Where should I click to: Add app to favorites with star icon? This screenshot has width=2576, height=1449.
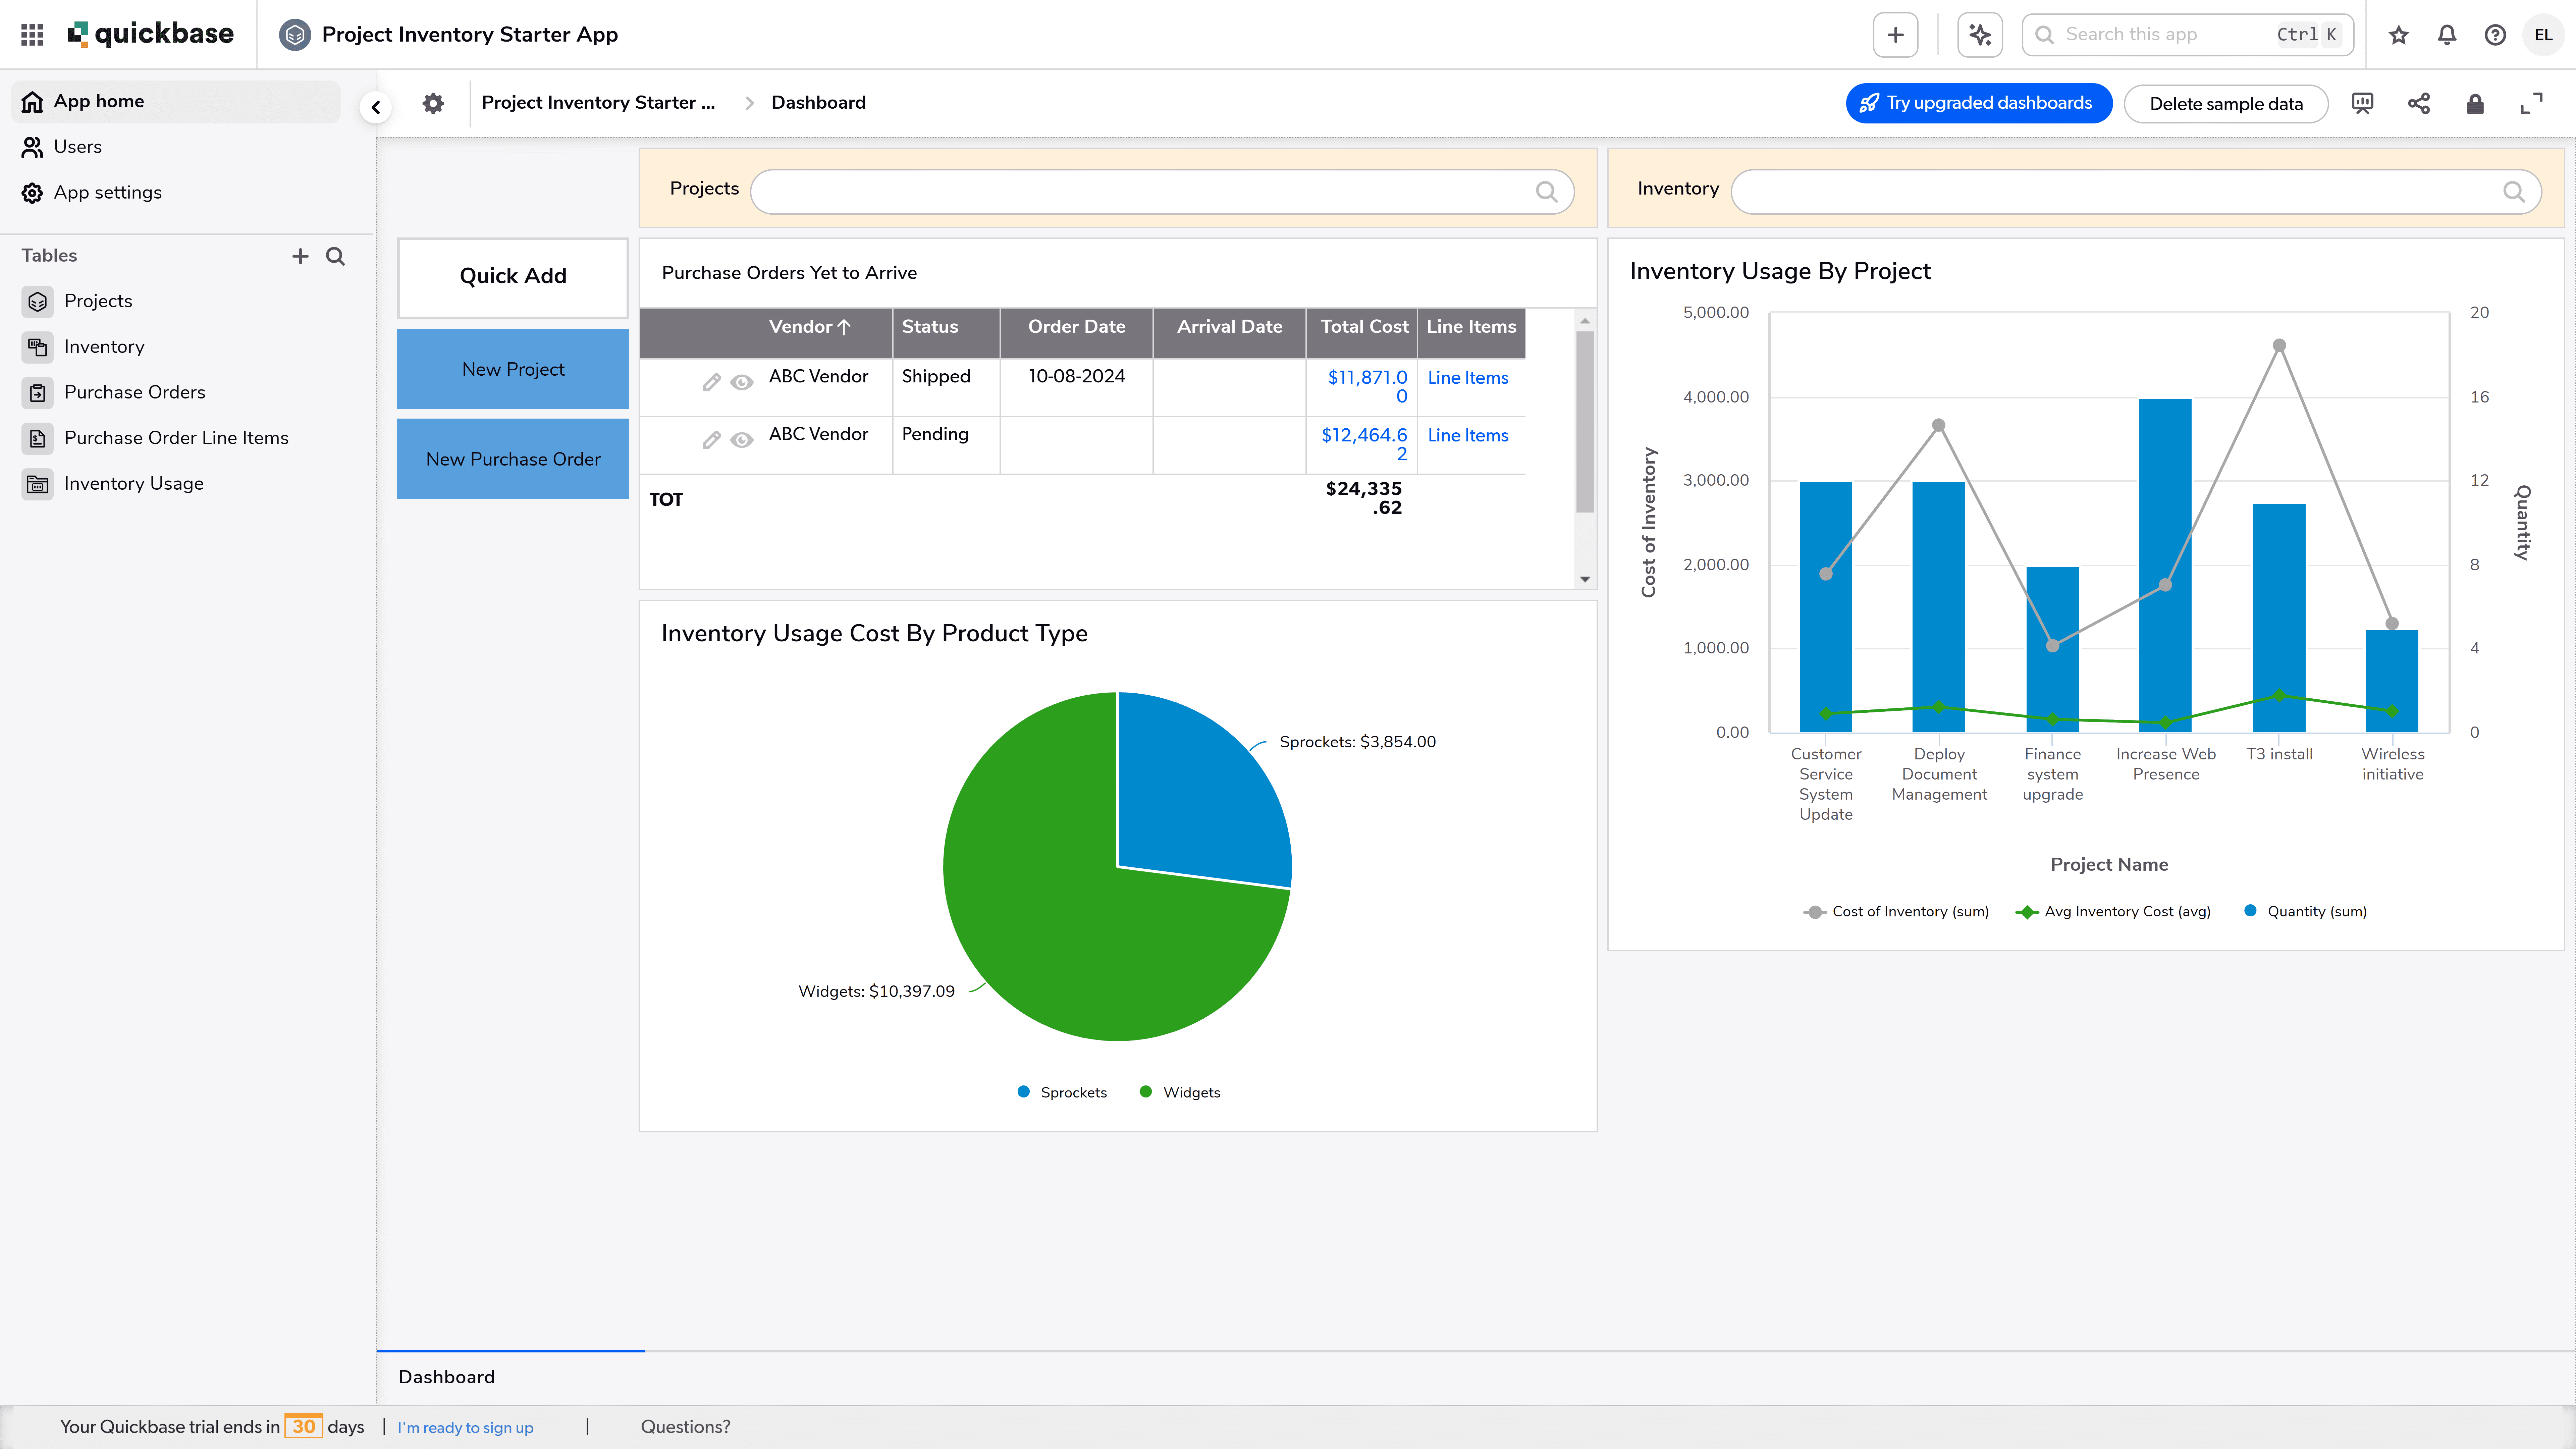coord(2398,35)
